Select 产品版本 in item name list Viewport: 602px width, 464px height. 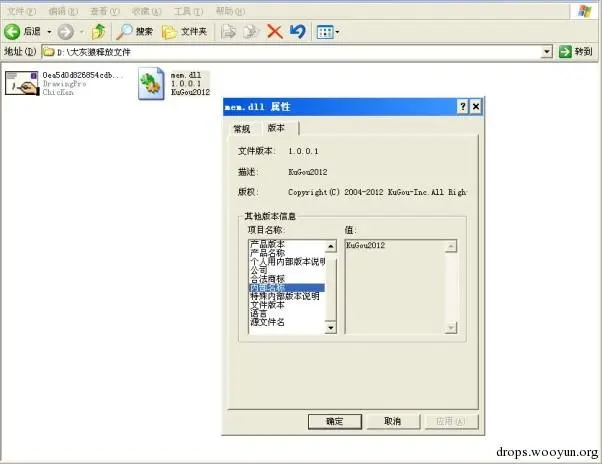coord(267,244)
